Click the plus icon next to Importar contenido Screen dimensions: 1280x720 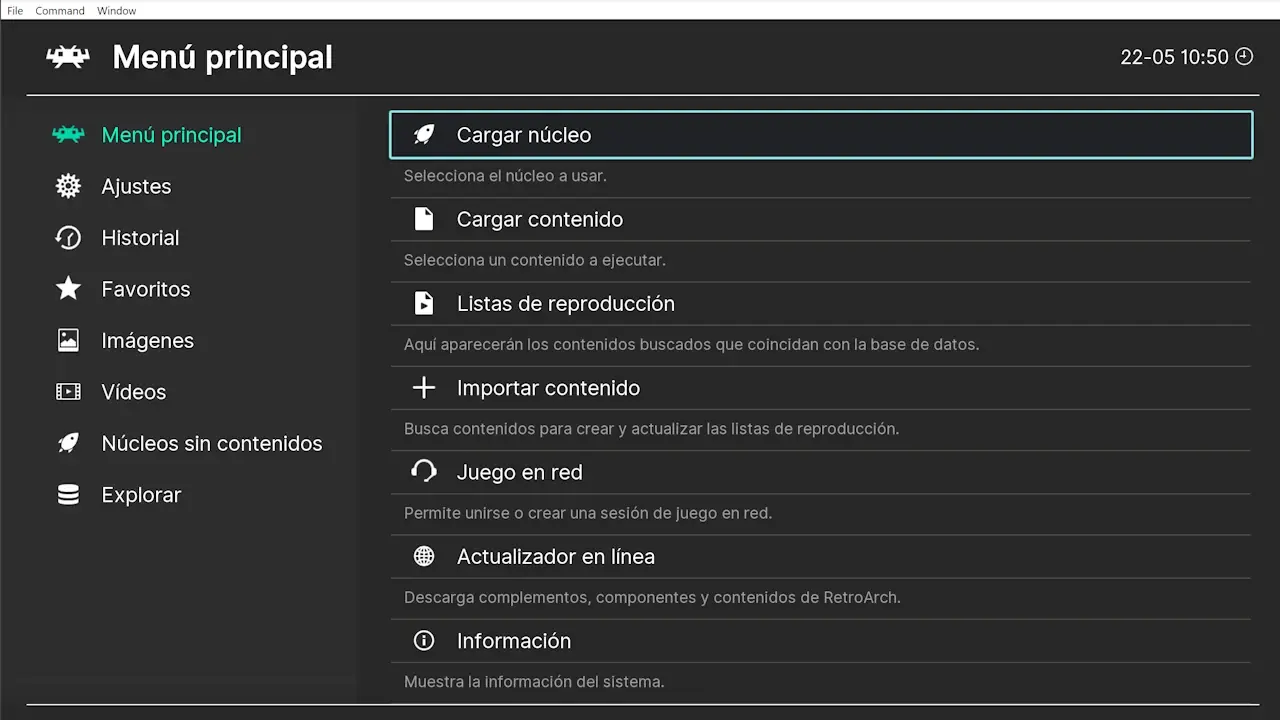tap(423, 387)
